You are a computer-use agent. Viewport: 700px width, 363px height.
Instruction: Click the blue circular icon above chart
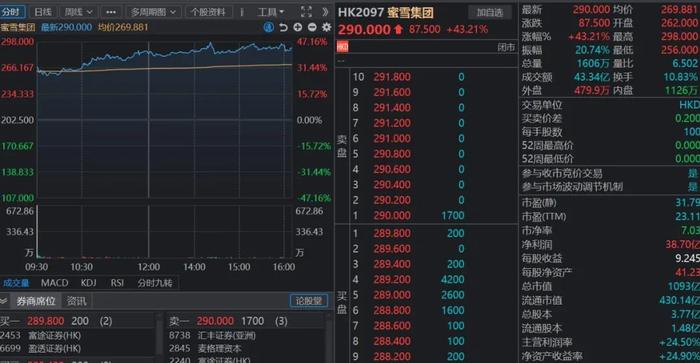click(269, 28)
